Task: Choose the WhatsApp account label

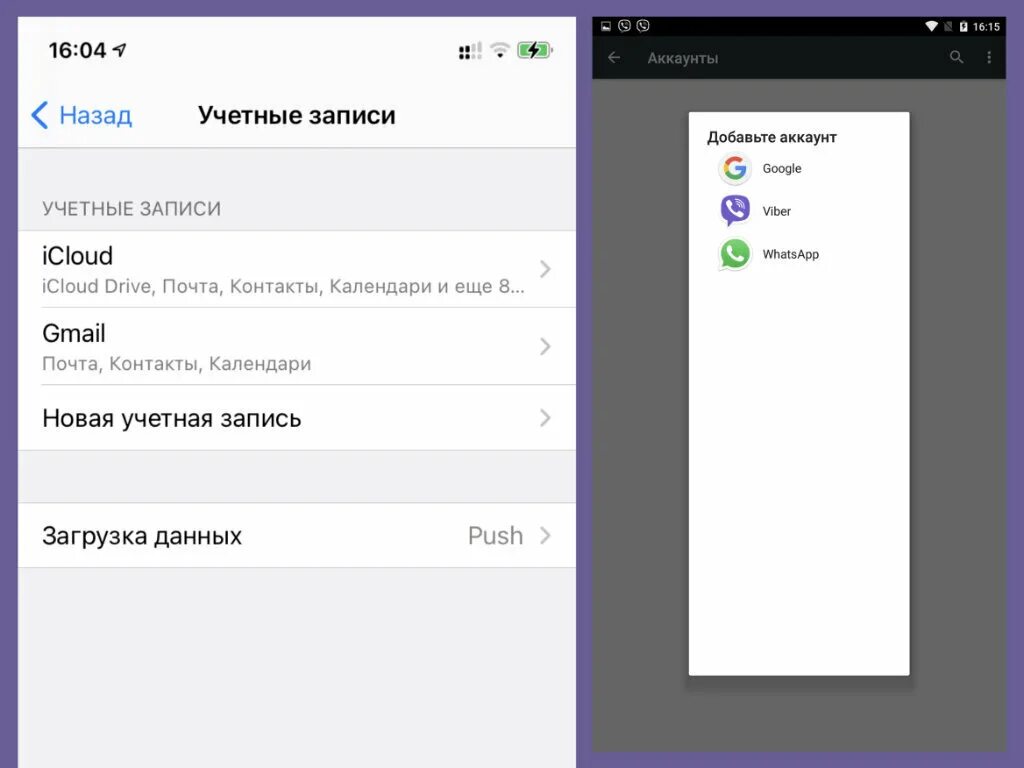Action: [x=790, y=254]
